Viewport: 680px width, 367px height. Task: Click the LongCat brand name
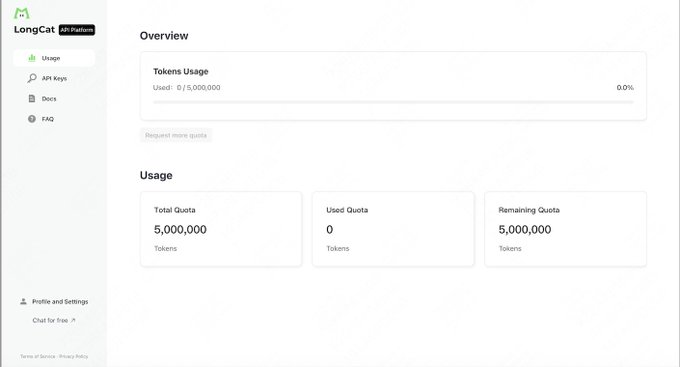tap(34, 29)
